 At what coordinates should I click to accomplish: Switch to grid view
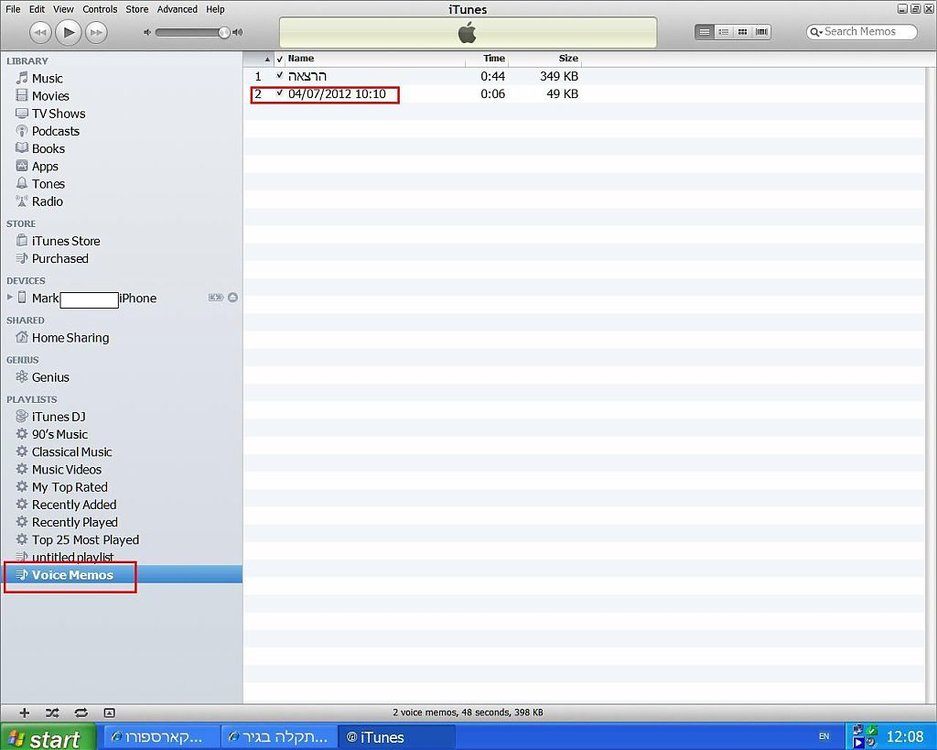(742, 32)
